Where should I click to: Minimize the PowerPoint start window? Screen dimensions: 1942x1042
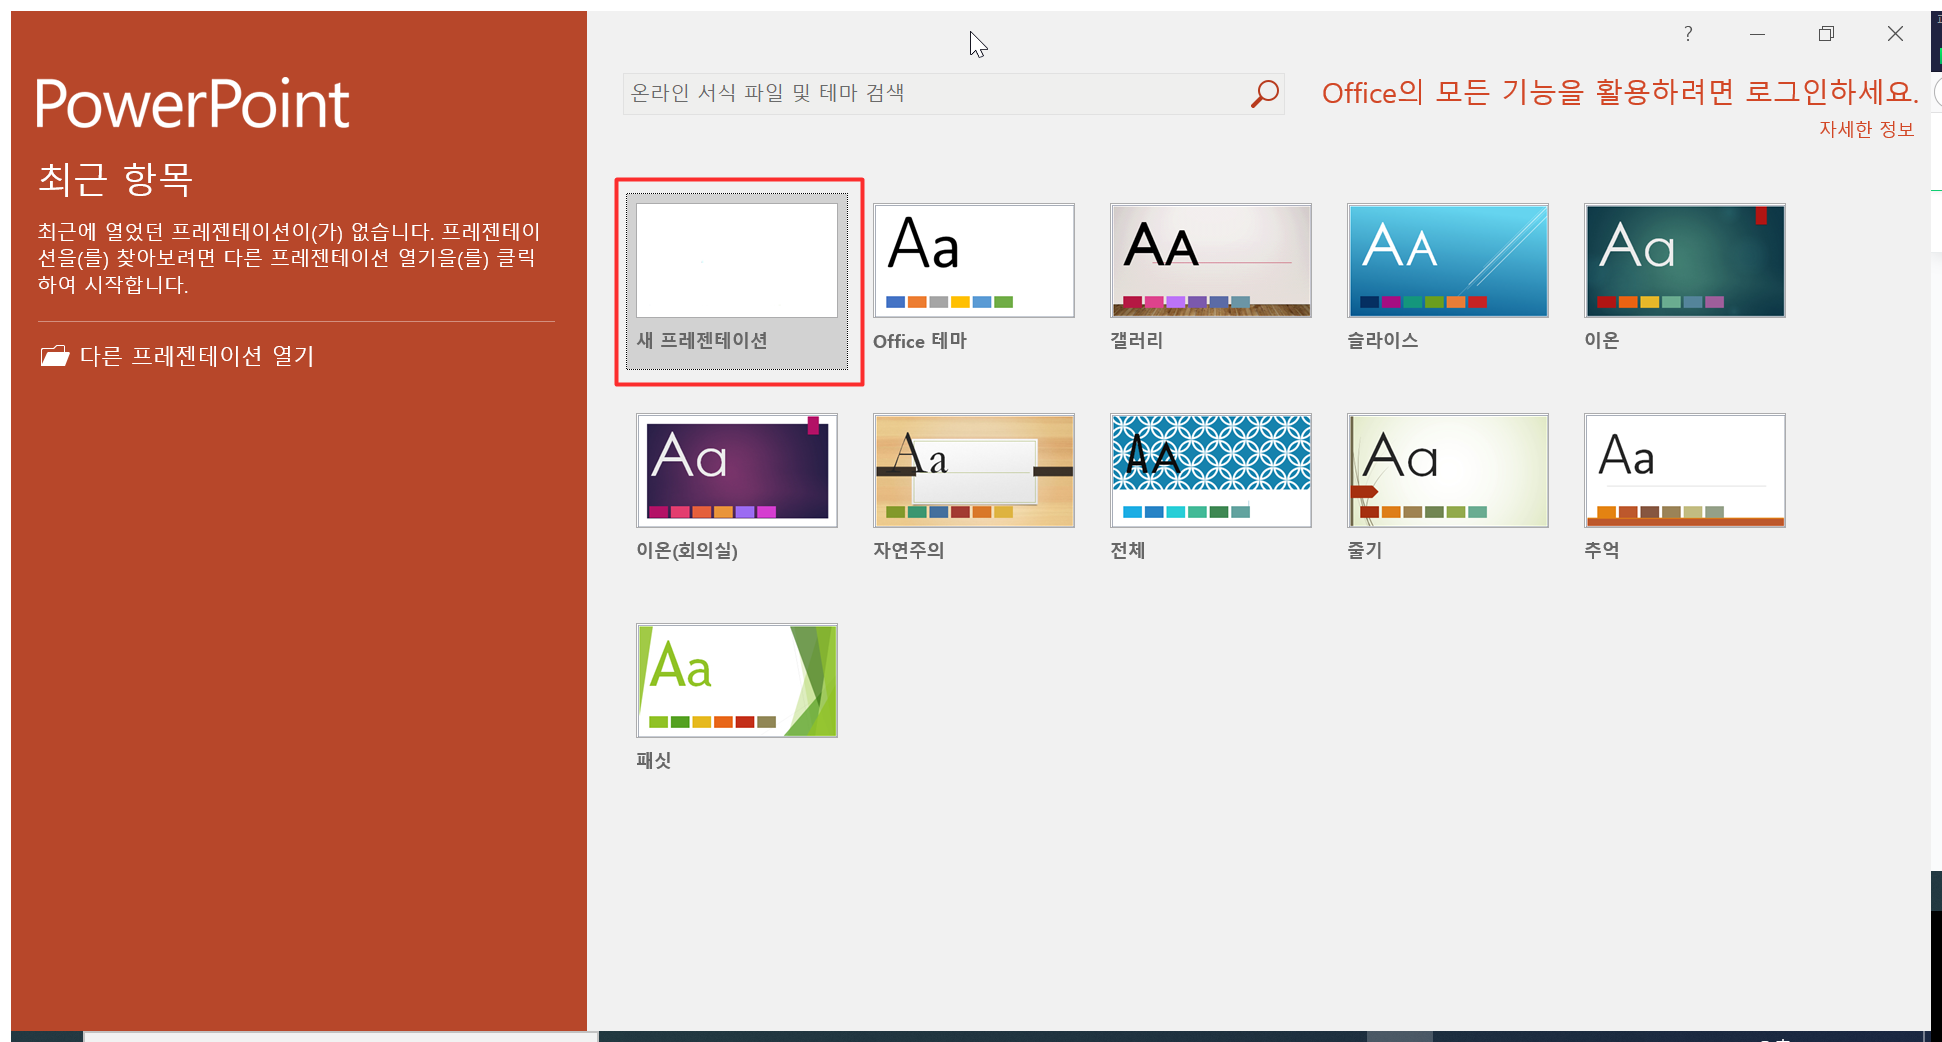coord(1757,34)
